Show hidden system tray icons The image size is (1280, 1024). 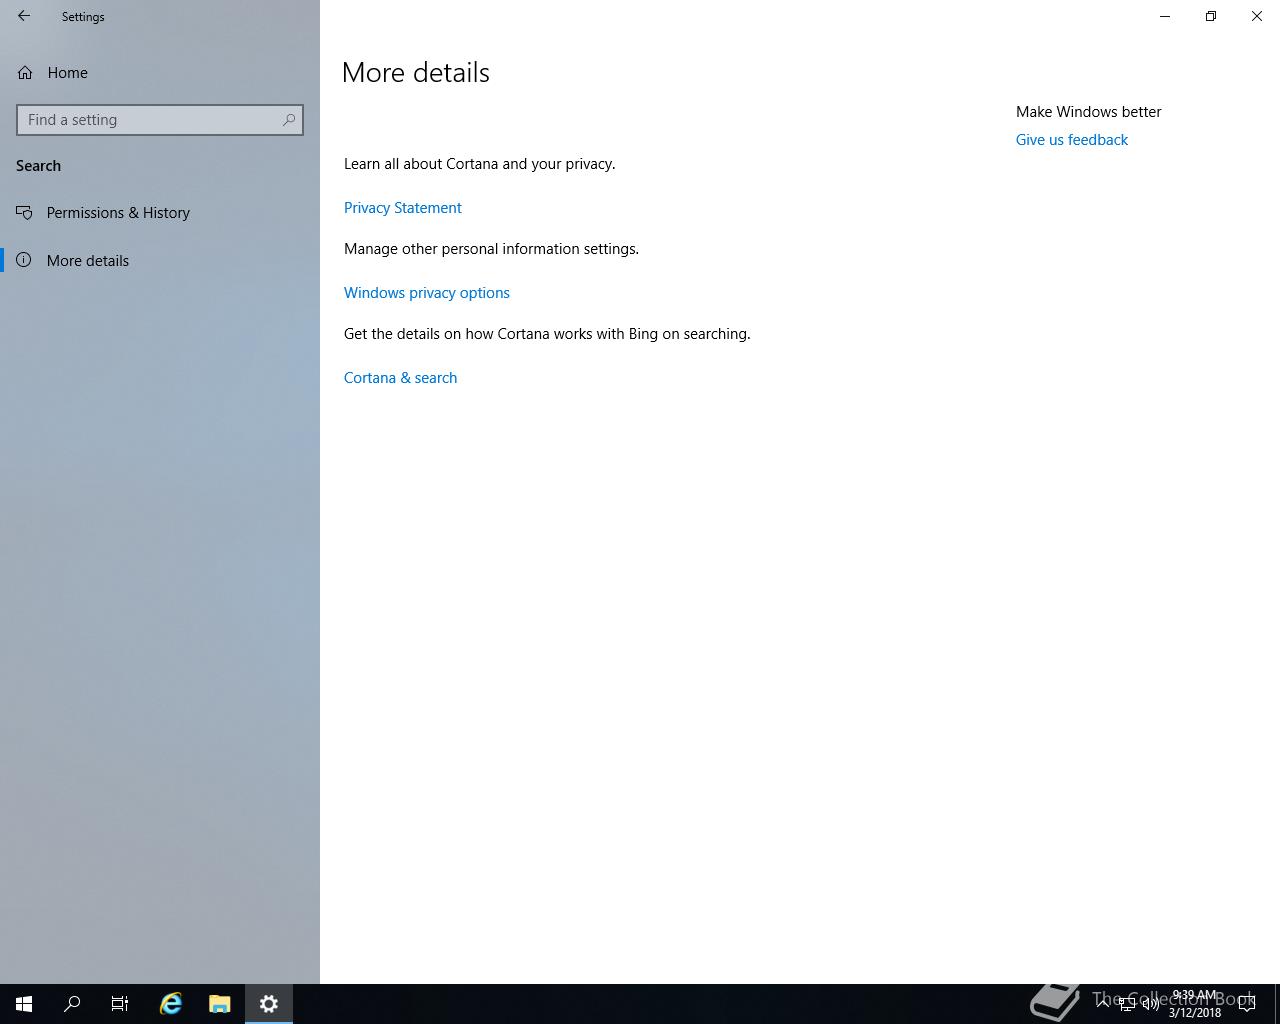(1102, 1004)
